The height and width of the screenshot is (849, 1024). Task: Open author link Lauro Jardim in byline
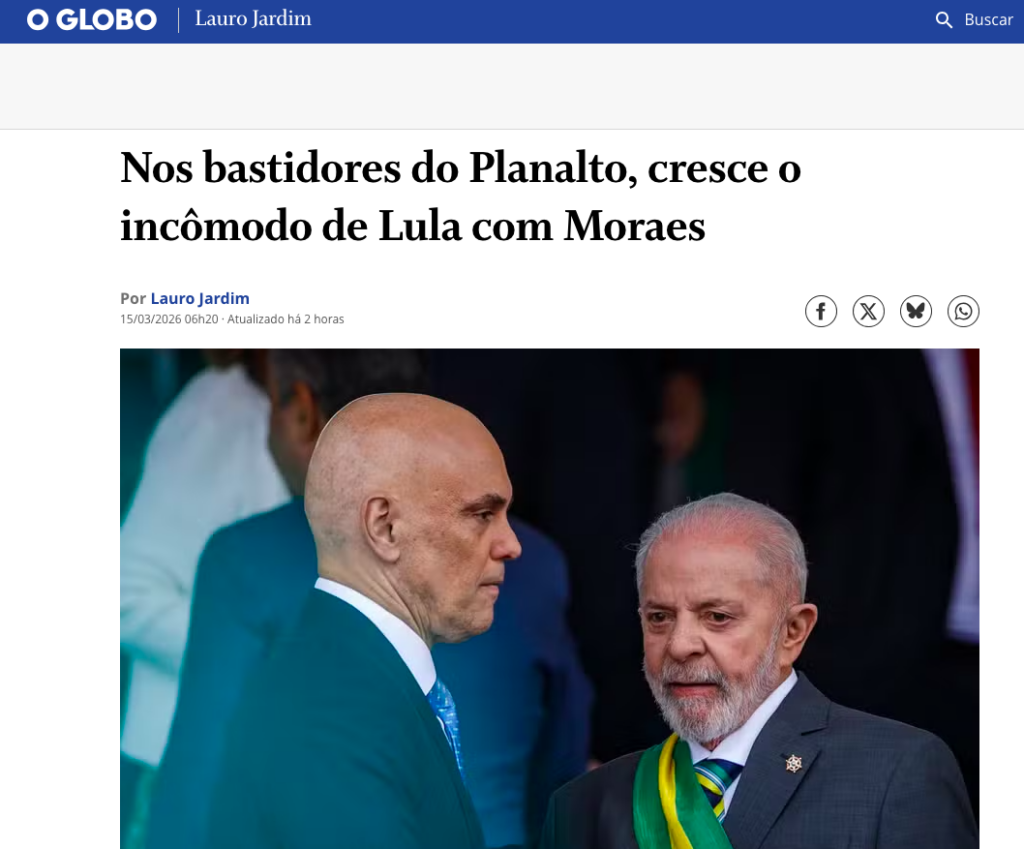200,298
